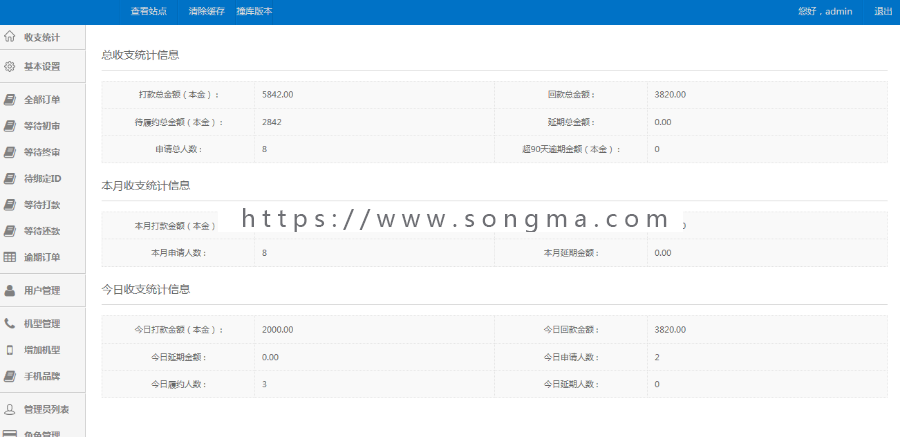
Task: Select the 0.00 value next to 今日延期金额
Action: (x=270, y=357)
